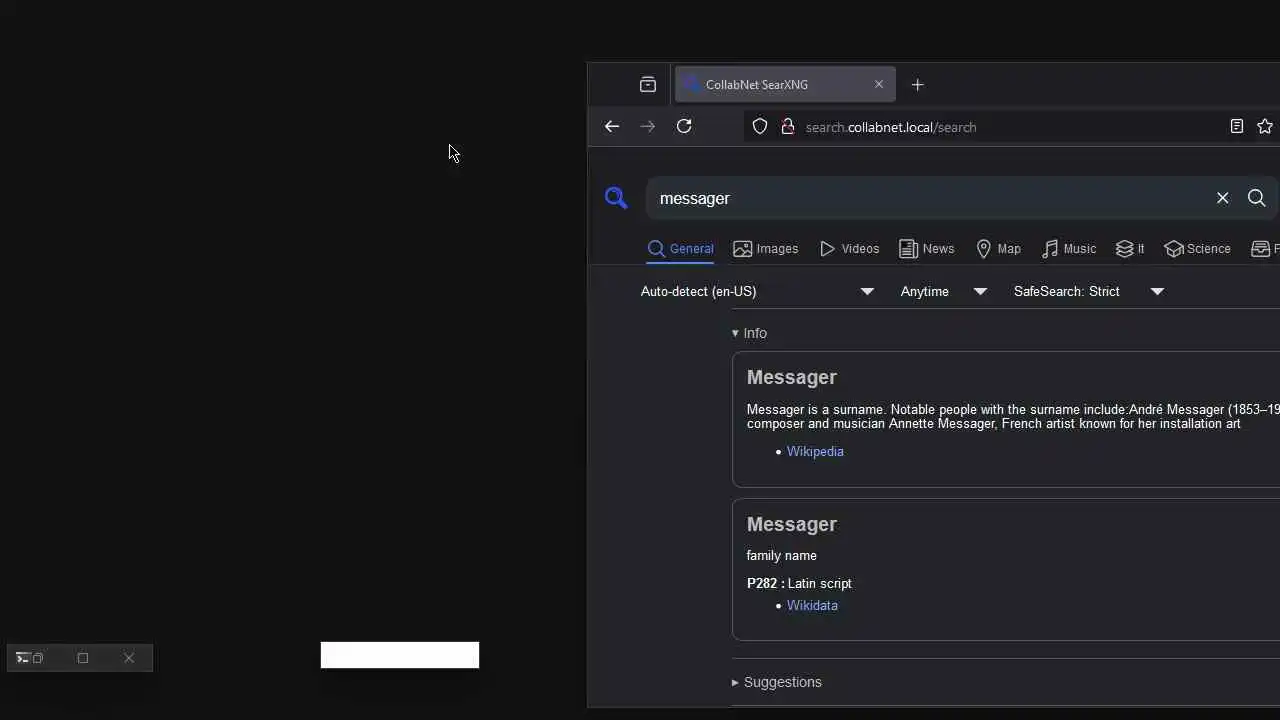Clear the search query with X
This screenshot has width=1280, height=720.
[1222, 198]
